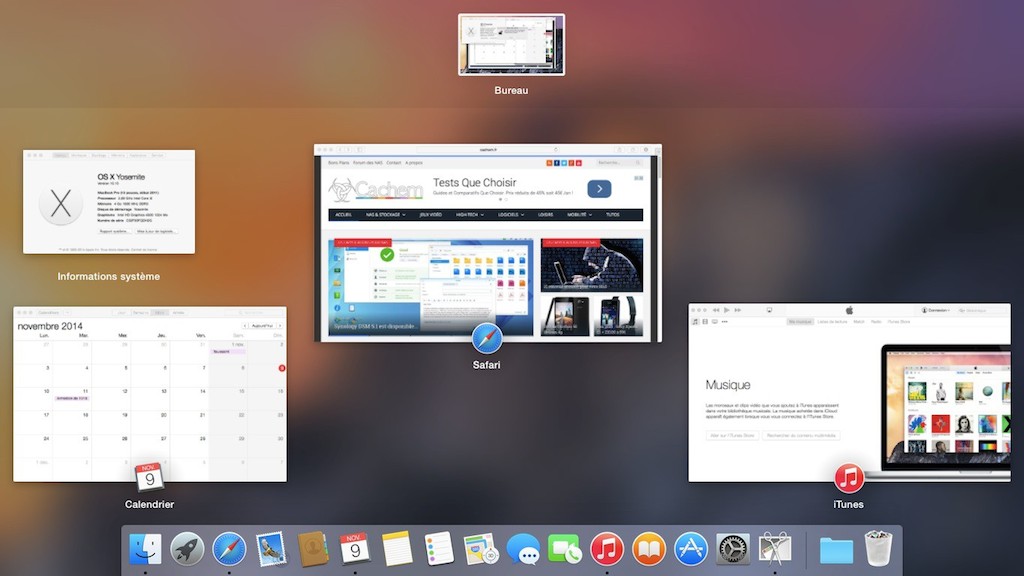This screenshot has width=1024, height=576.
Task: Switch to iTunes Store tab in iTunes
Action: tap(899, 322)
